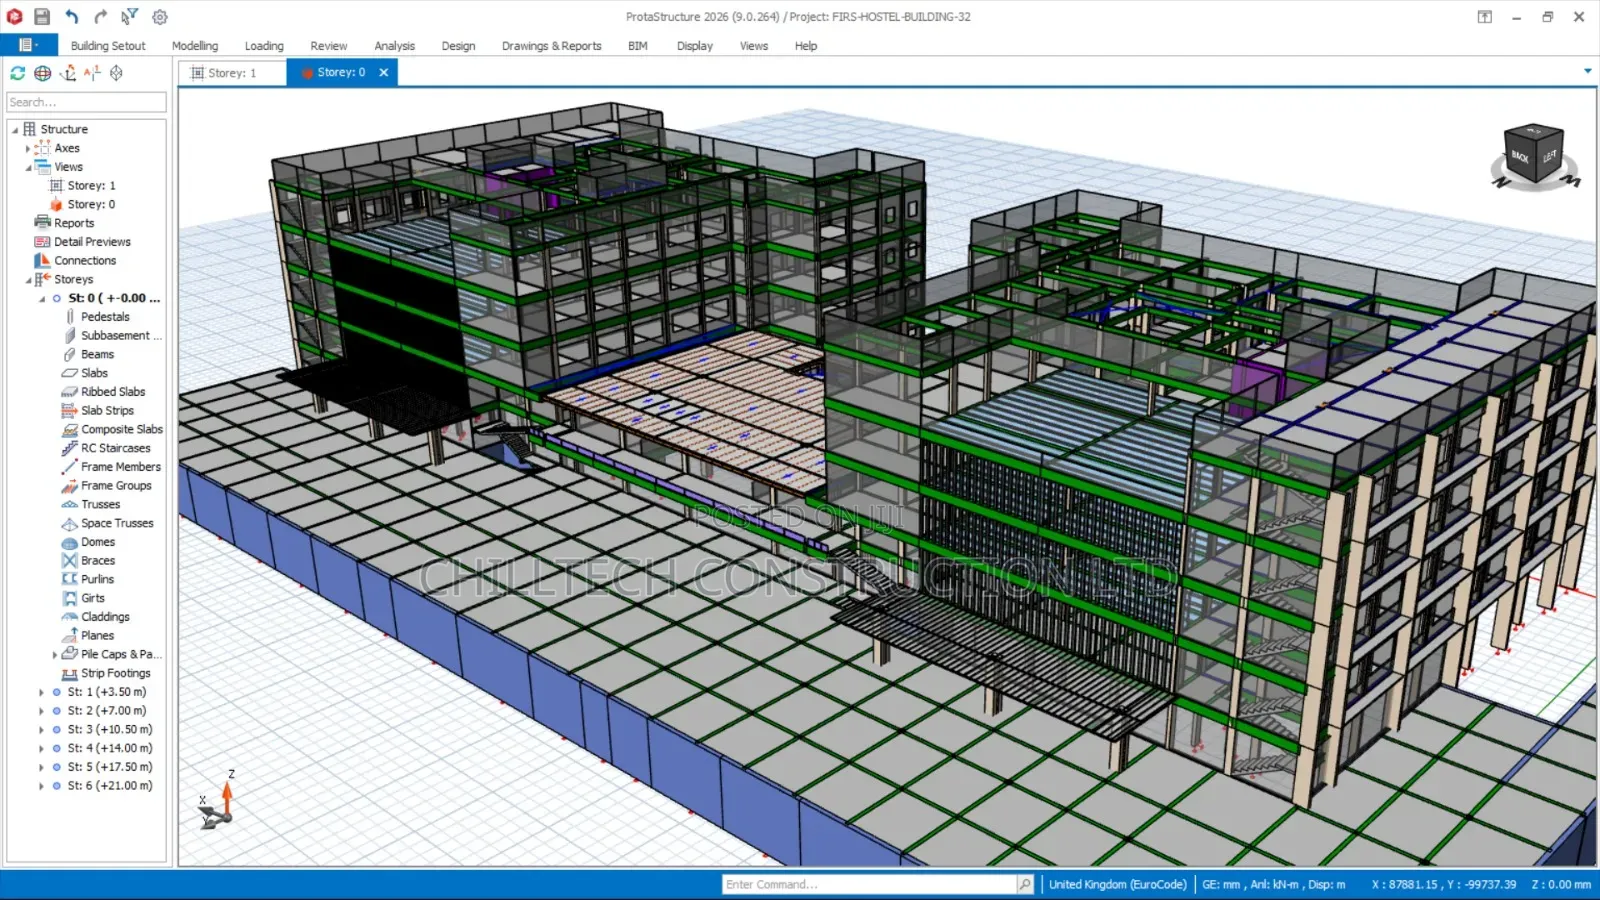1600x900 pixels.
Task: Select the Detail Previews tree item
Action: (x=92, y=242)
